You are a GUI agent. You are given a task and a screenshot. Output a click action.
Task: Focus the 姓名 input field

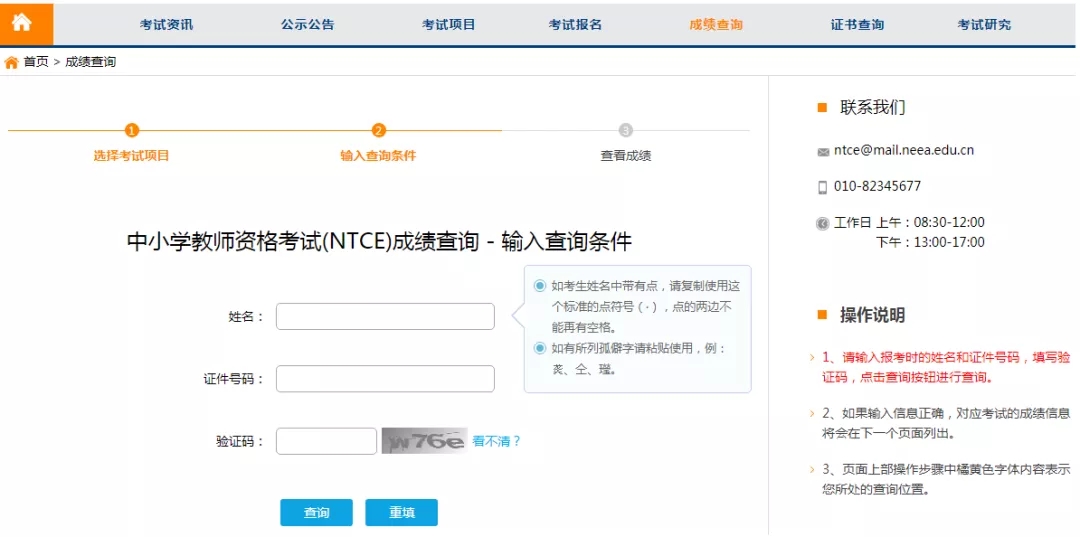coord(385,316)
